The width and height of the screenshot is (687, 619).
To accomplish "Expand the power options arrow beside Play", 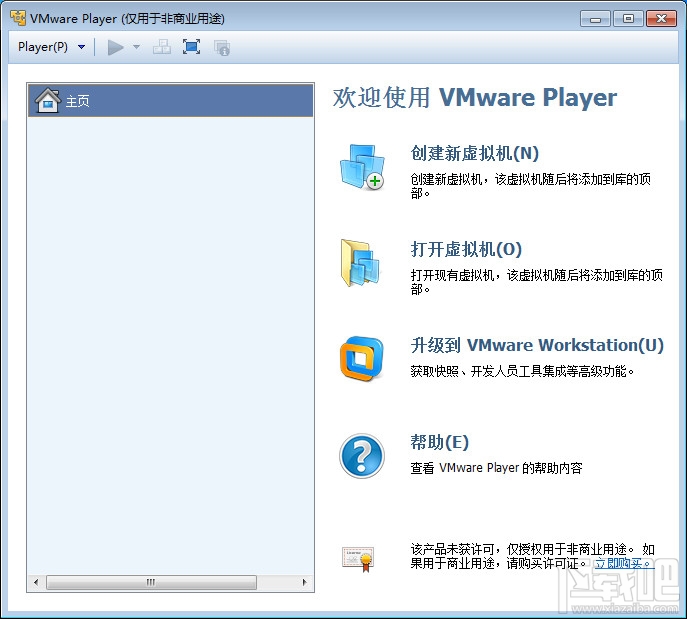I will [136, 47].
